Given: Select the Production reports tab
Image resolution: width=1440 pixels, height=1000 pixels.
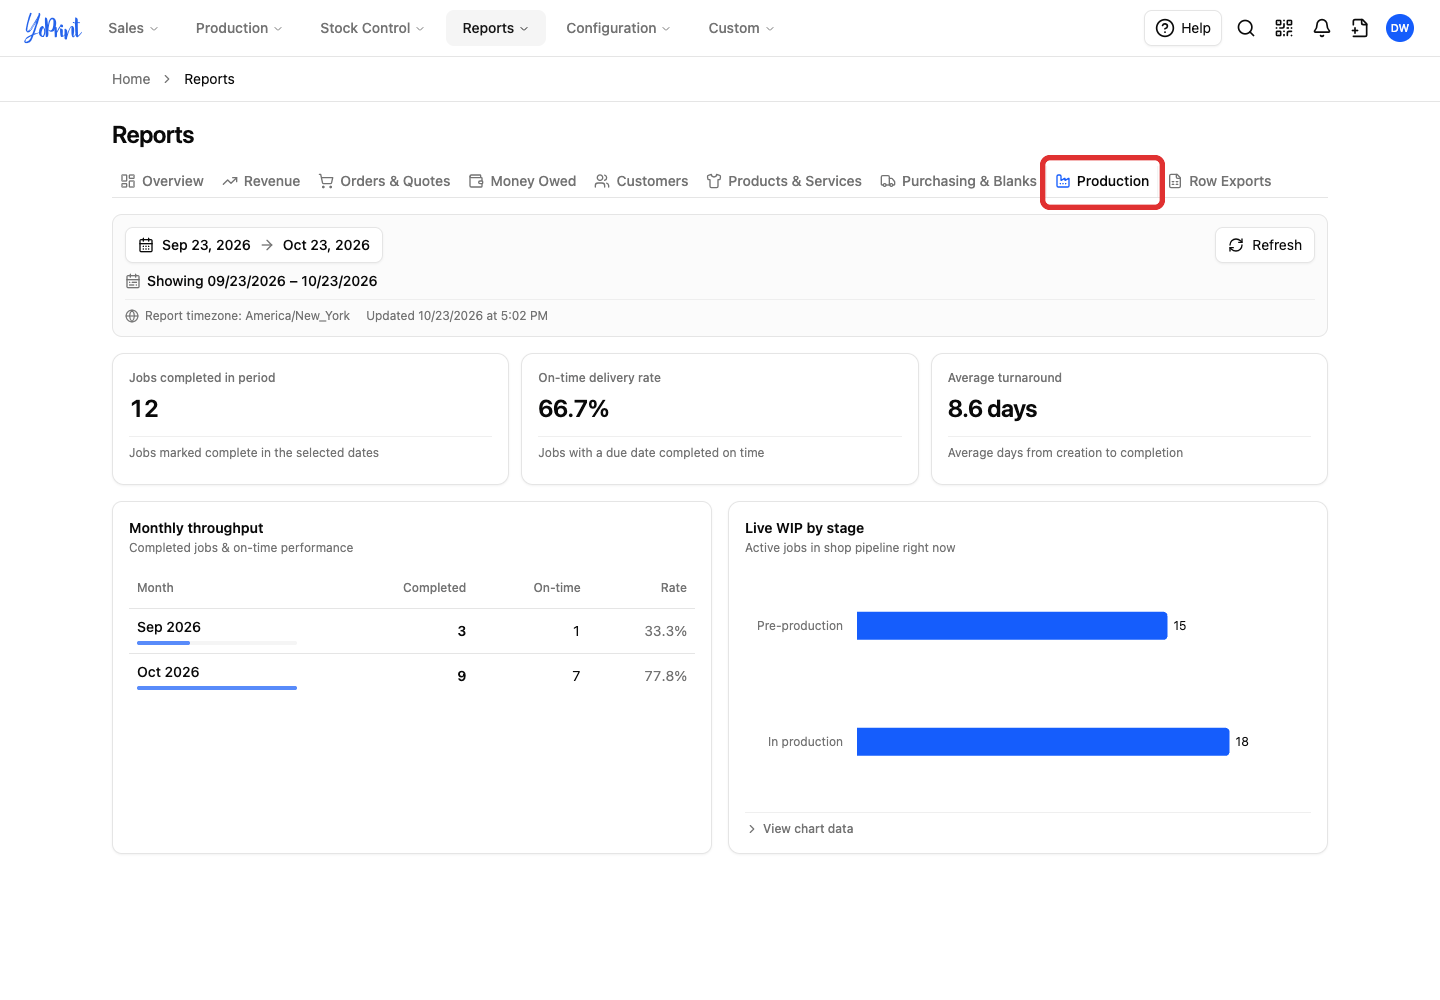Looking at the screenshot, I should pyautogui.click(x=1103, y=181).
